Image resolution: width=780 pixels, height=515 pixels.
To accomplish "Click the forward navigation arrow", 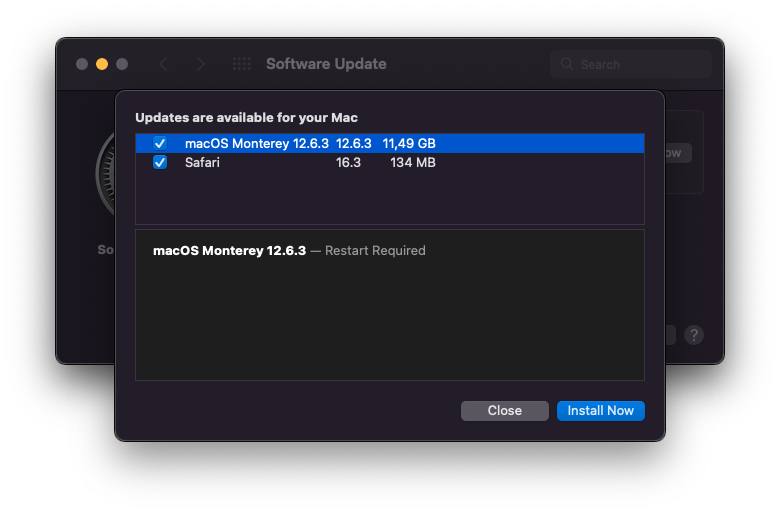I will (x=201, y=64).
